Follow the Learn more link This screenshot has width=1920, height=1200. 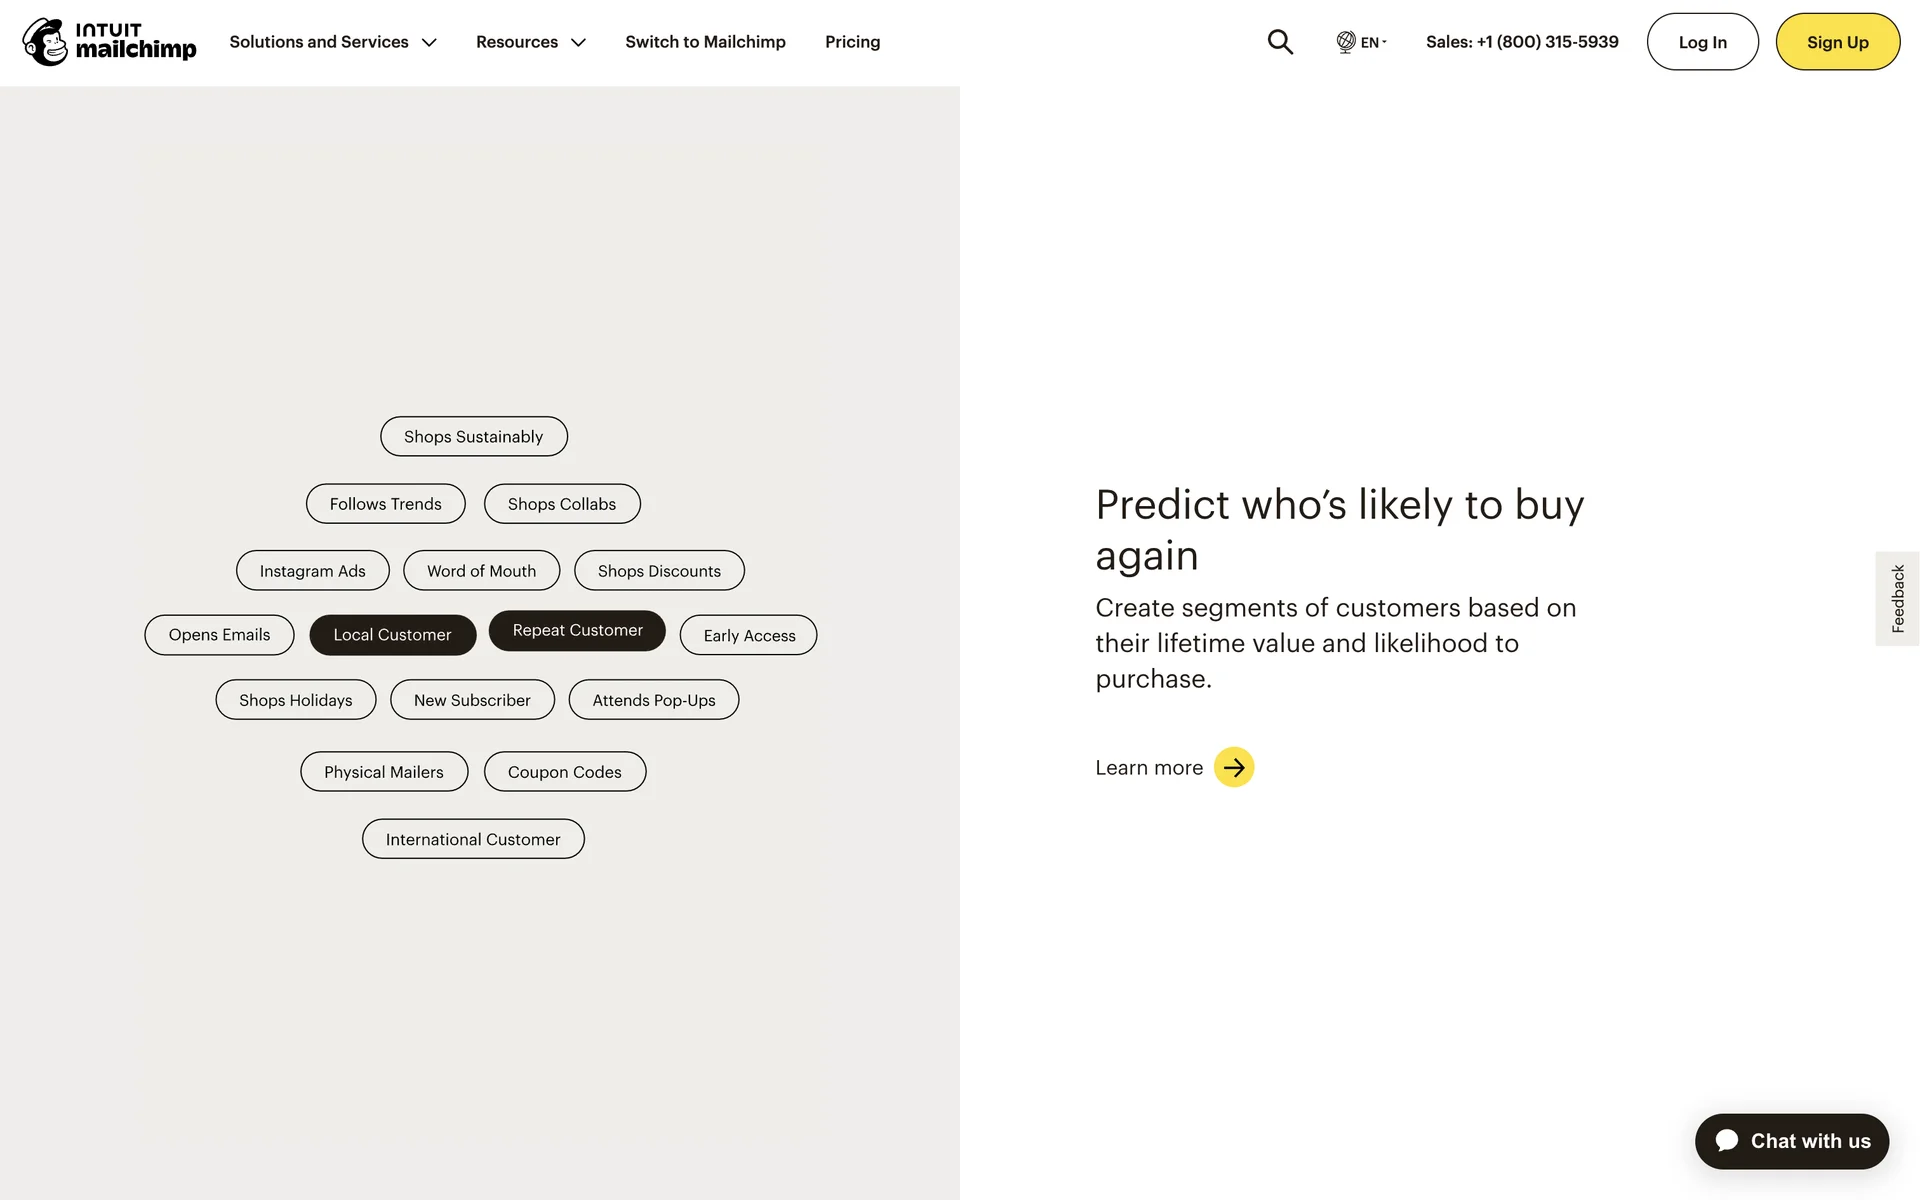click(1149, 768)
